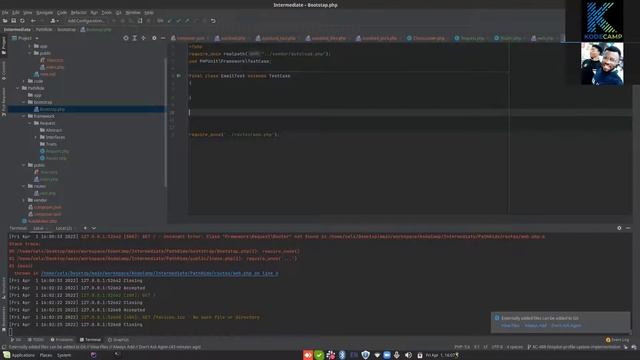
Task: Click View Files in notification
Action: (510, 325)
